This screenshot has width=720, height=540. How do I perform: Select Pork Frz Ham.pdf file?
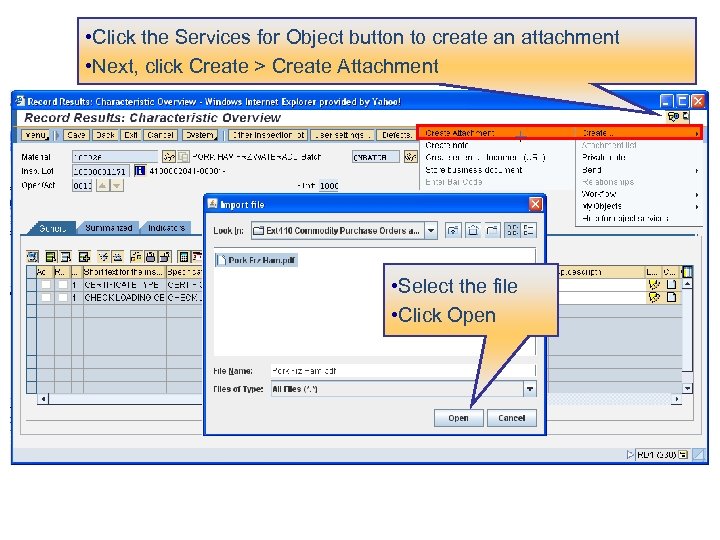[x=256, y=260]
